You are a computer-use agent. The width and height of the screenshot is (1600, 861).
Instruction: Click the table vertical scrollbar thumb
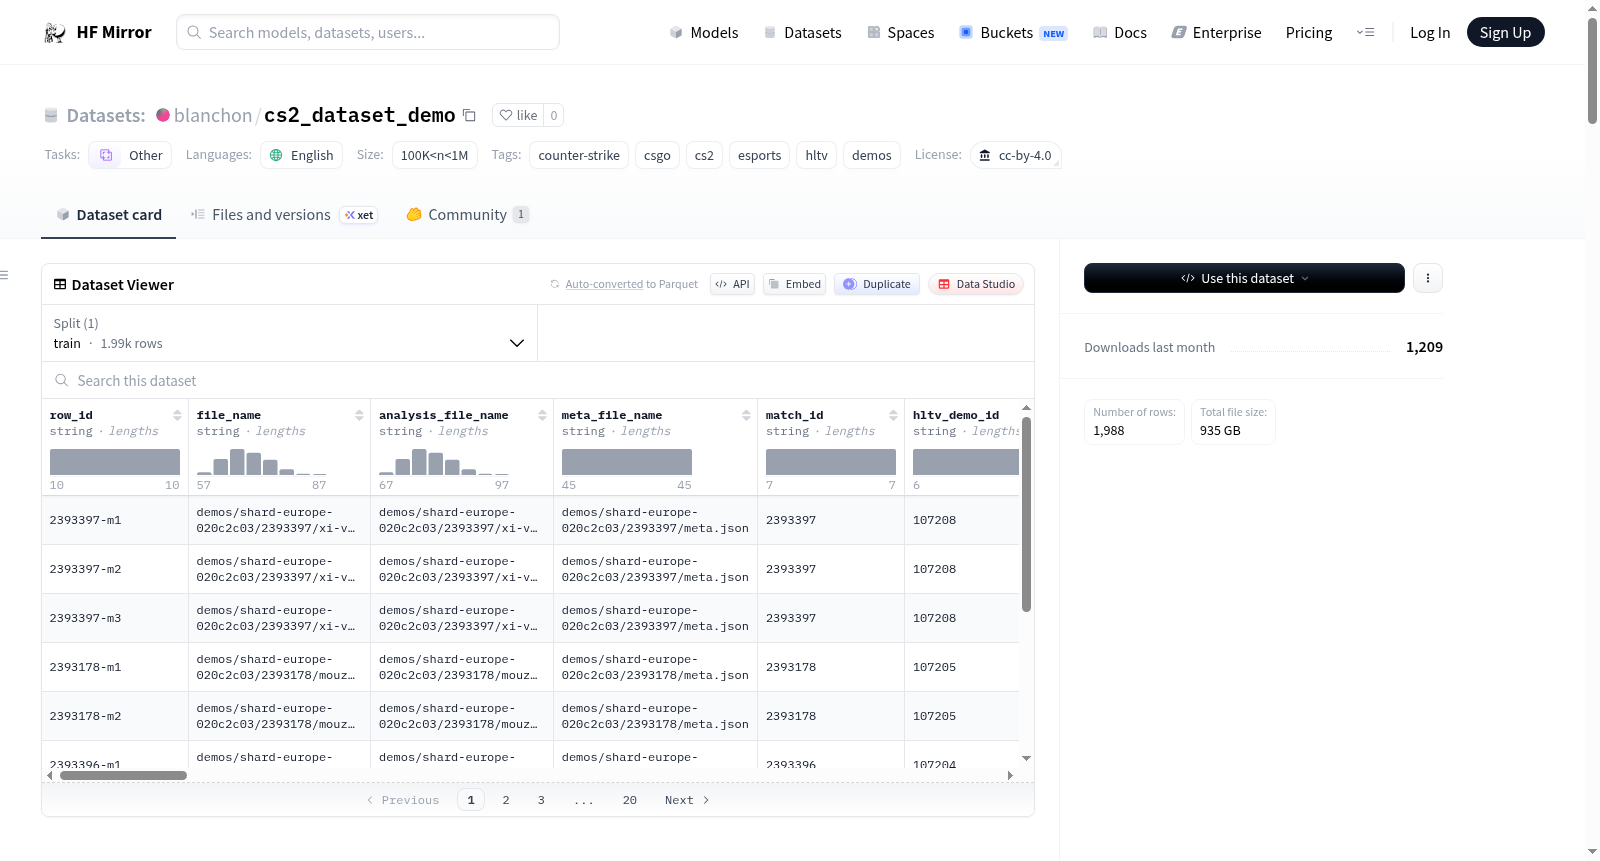(x=1026, y=514)
